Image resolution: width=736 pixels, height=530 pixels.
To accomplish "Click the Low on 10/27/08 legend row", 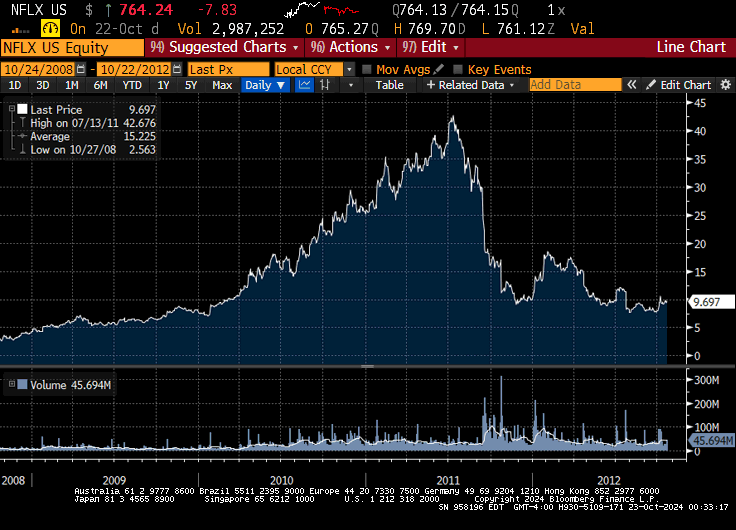I will [x=88, y=150].
